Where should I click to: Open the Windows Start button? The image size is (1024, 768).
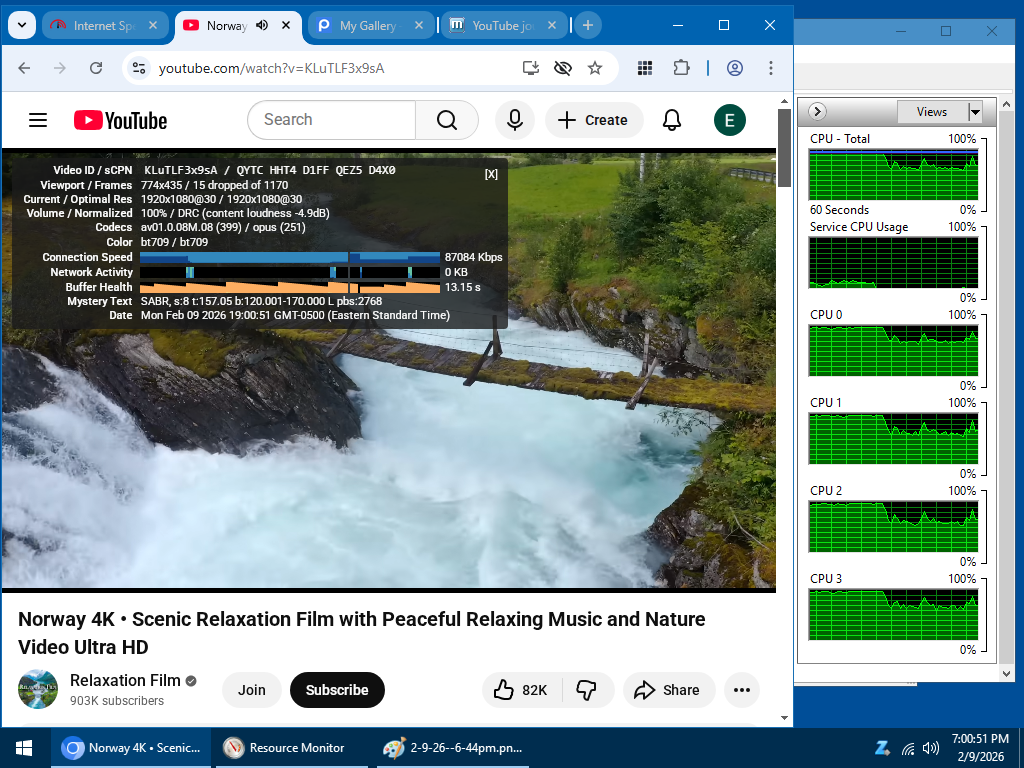coord(24,748)
